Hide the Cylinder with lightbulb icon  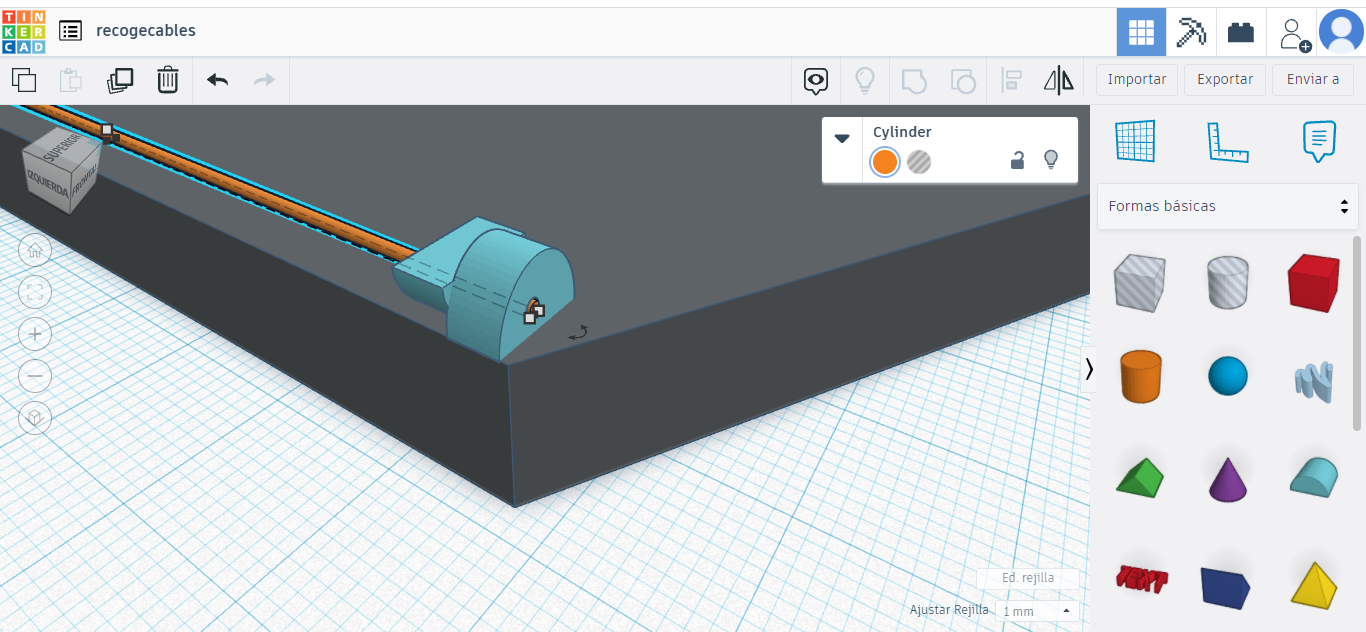click(1051, 160)
